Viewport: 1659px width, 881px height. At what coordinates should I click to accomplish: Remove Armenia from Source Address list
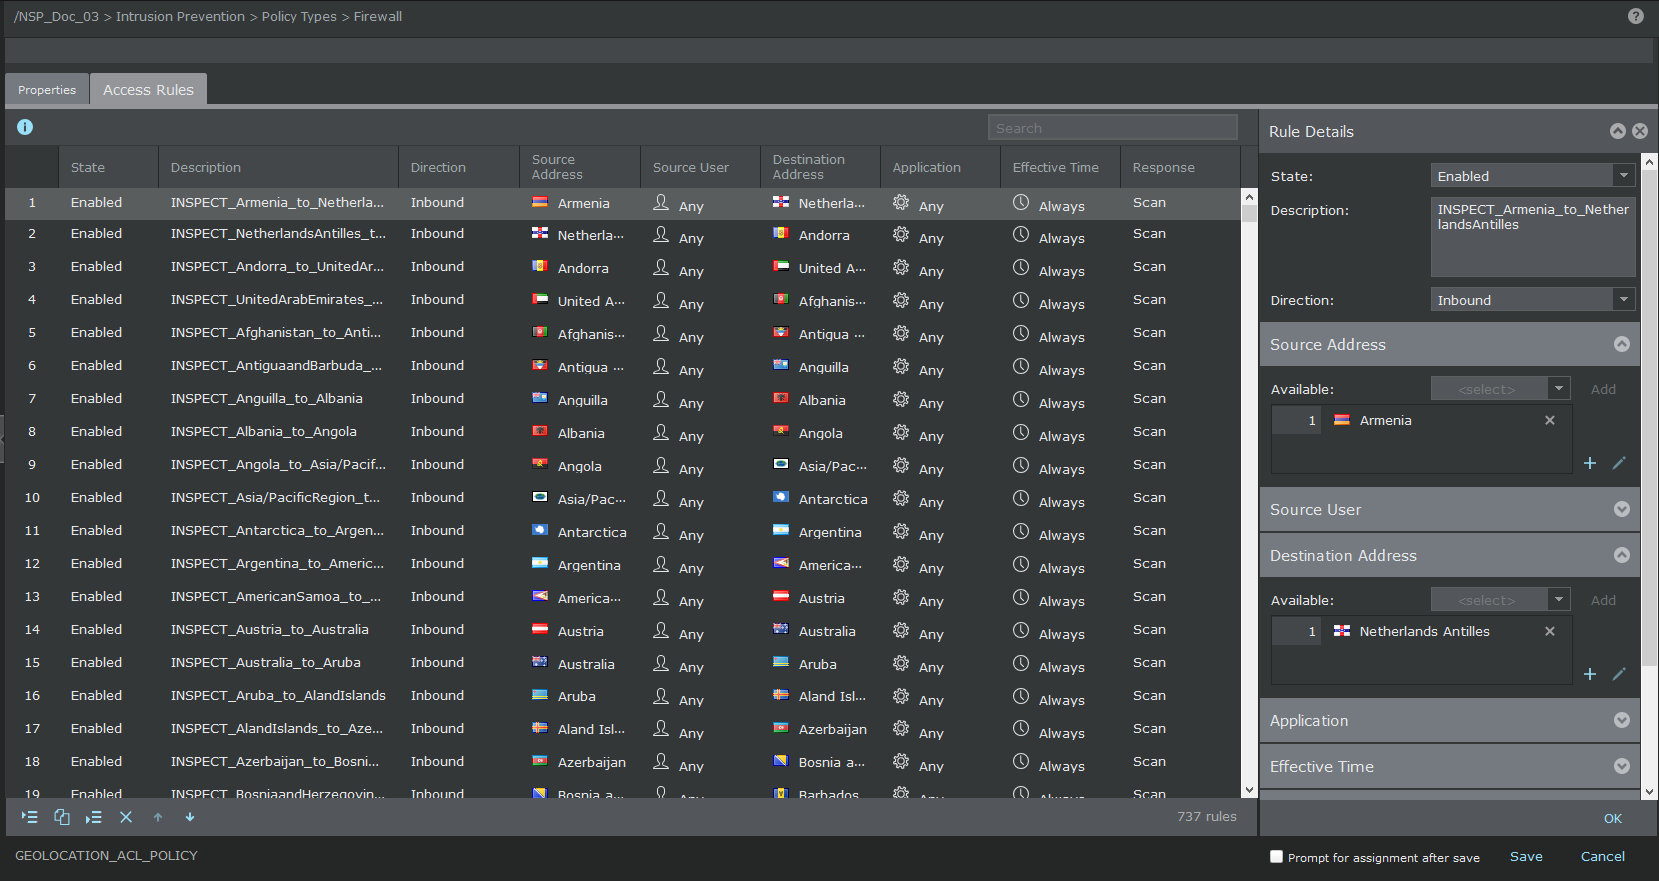coord(1550,420)
